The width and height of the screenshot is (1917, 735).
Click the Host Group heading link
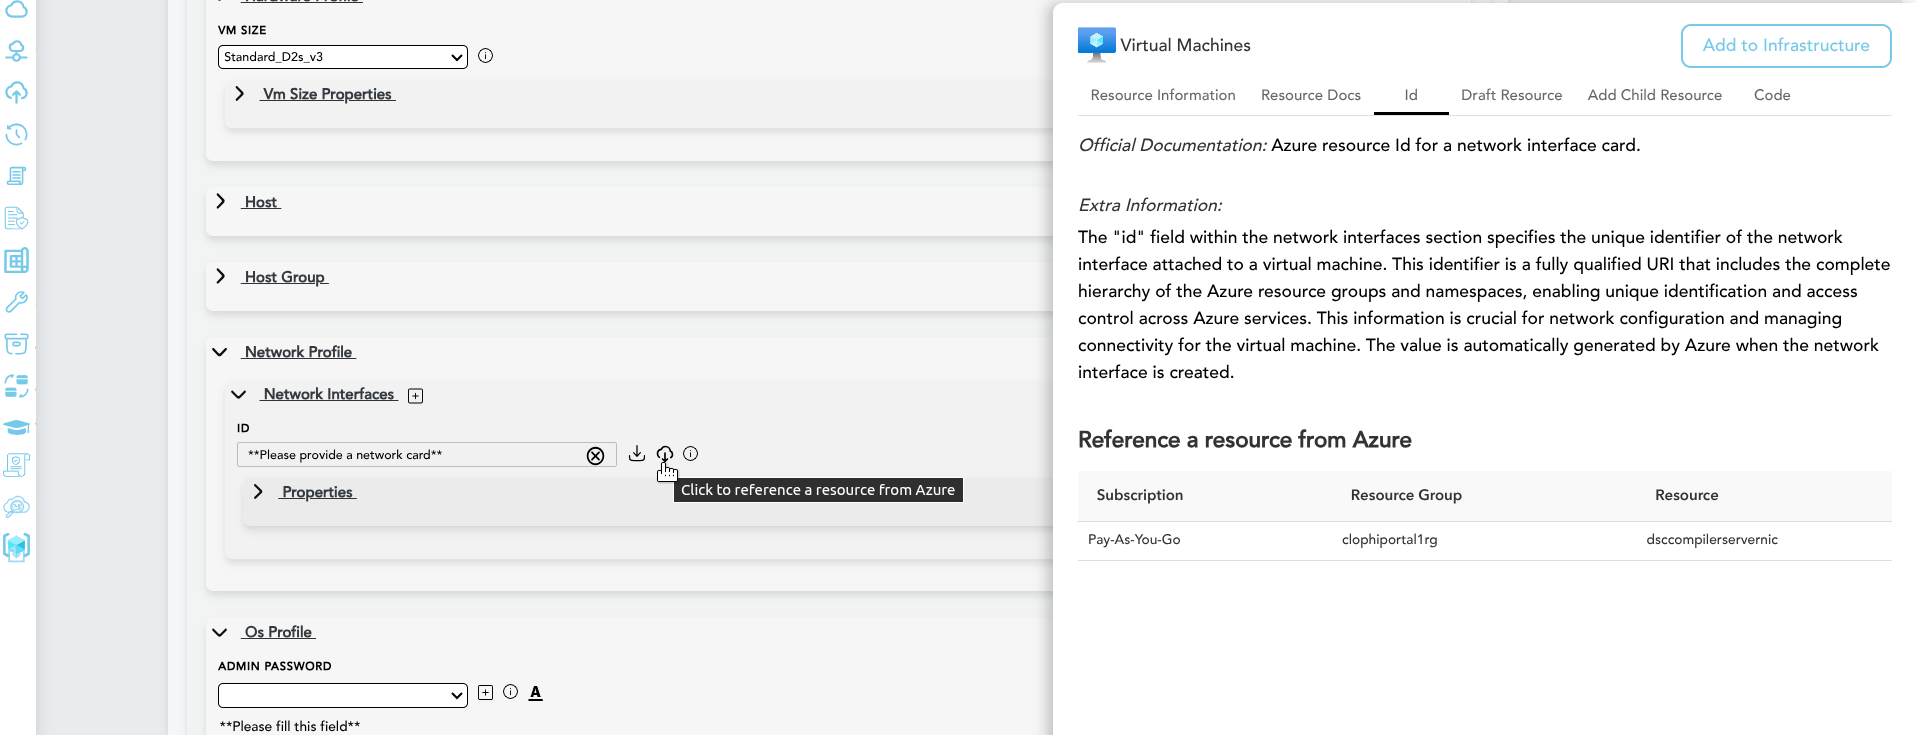pos(285,277)
